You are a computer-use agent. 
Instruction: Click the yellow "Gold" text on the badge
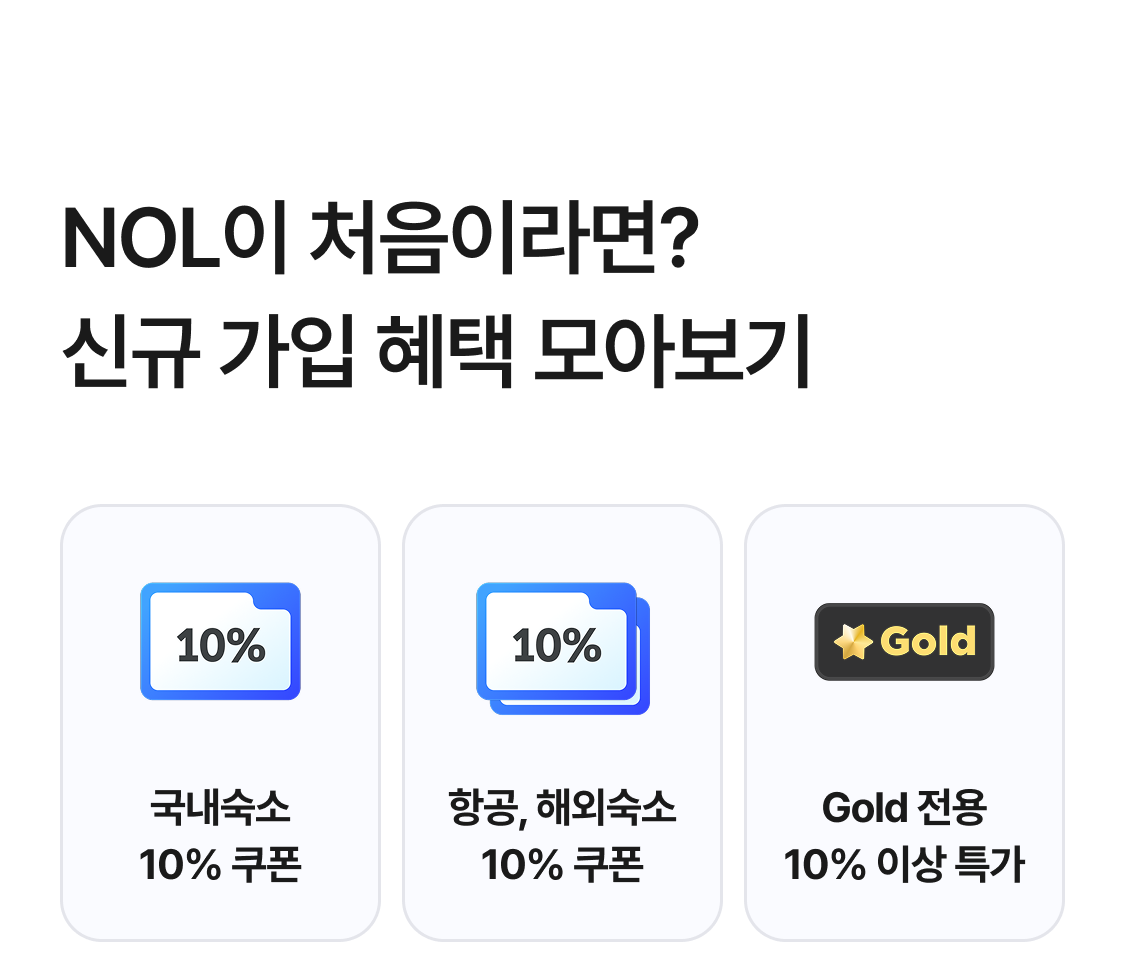(x=927, y=642)
